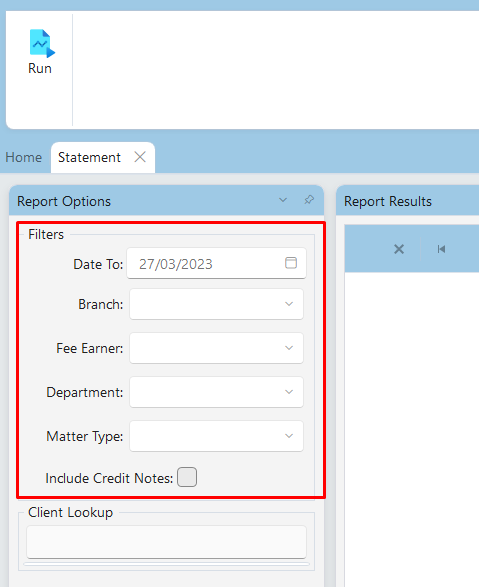Collapse the Report Options panel chevron
The image size is (479, 587).
tap(283, 200)
